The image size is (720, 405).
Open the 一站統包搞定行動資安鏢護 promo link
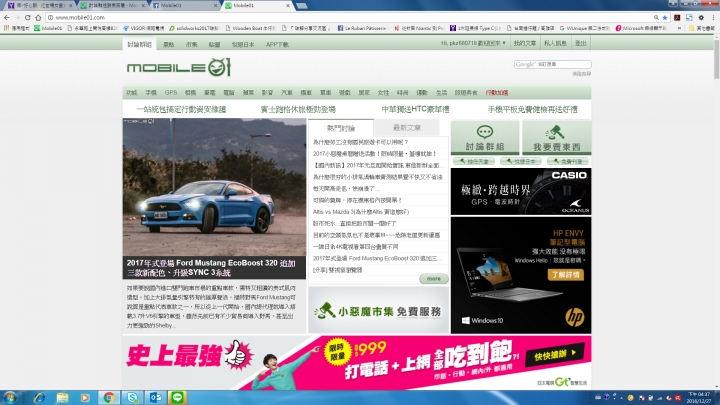181,109
